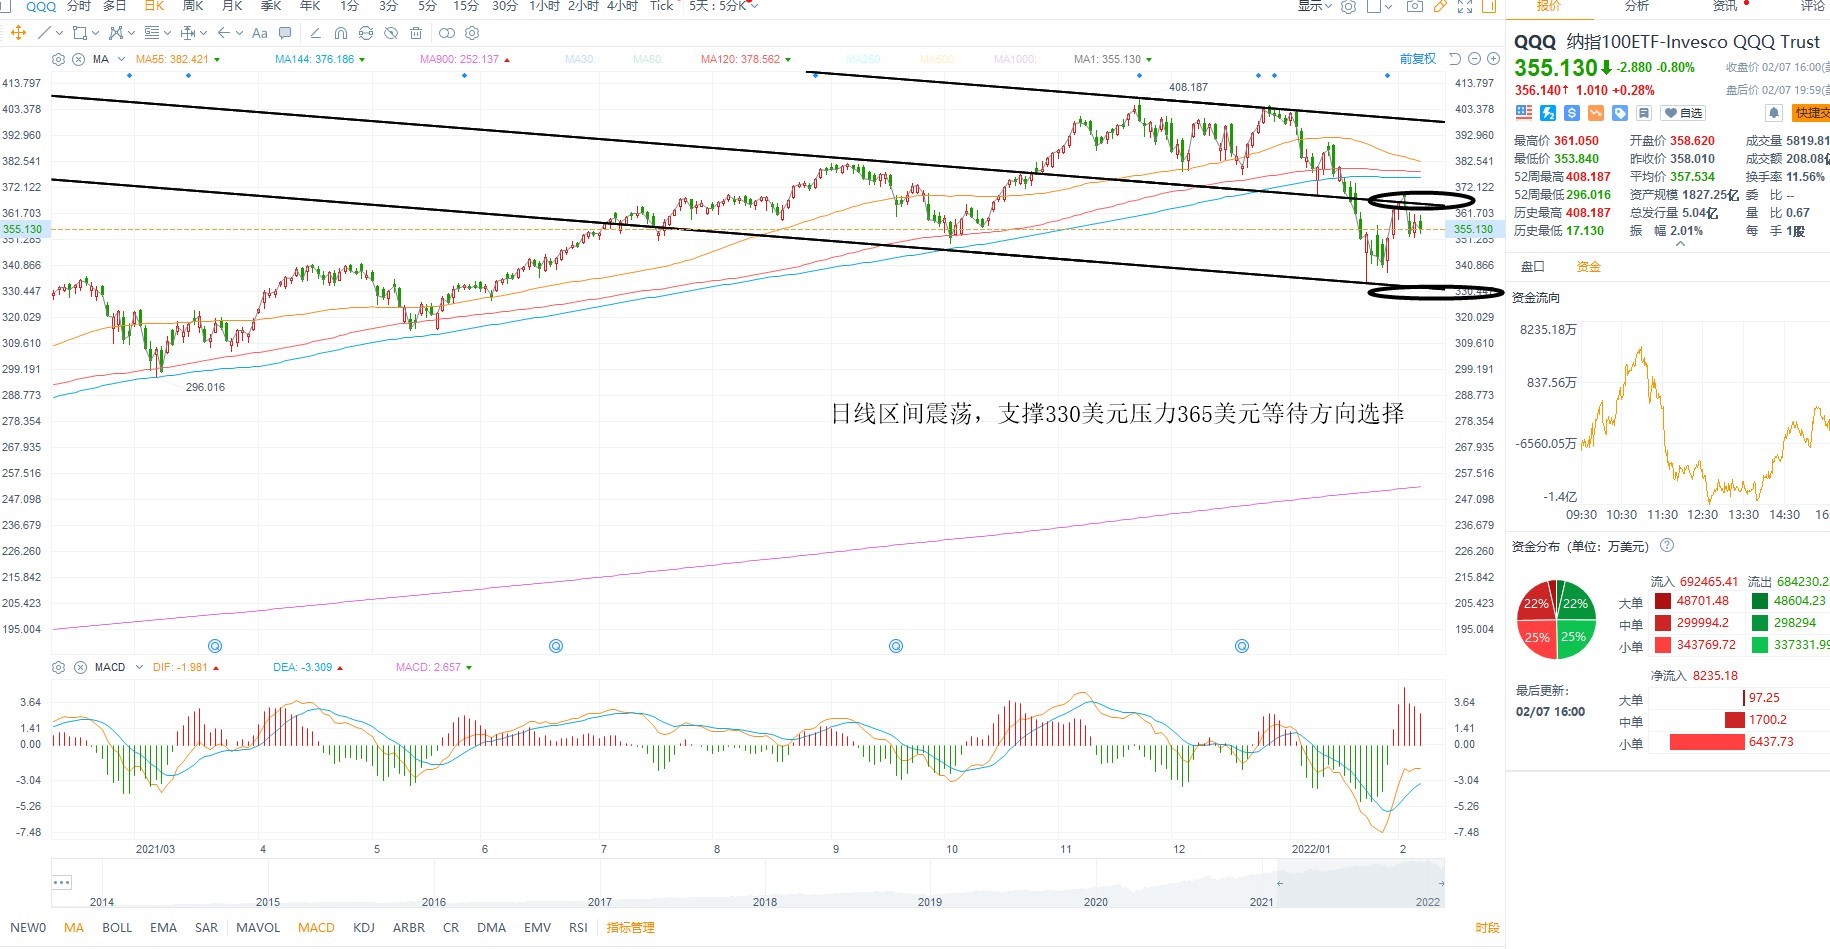Choose the price range measure tool
Image resolution: width=1830 pixels, height=949 pixels.
click(x=188, y=33)
